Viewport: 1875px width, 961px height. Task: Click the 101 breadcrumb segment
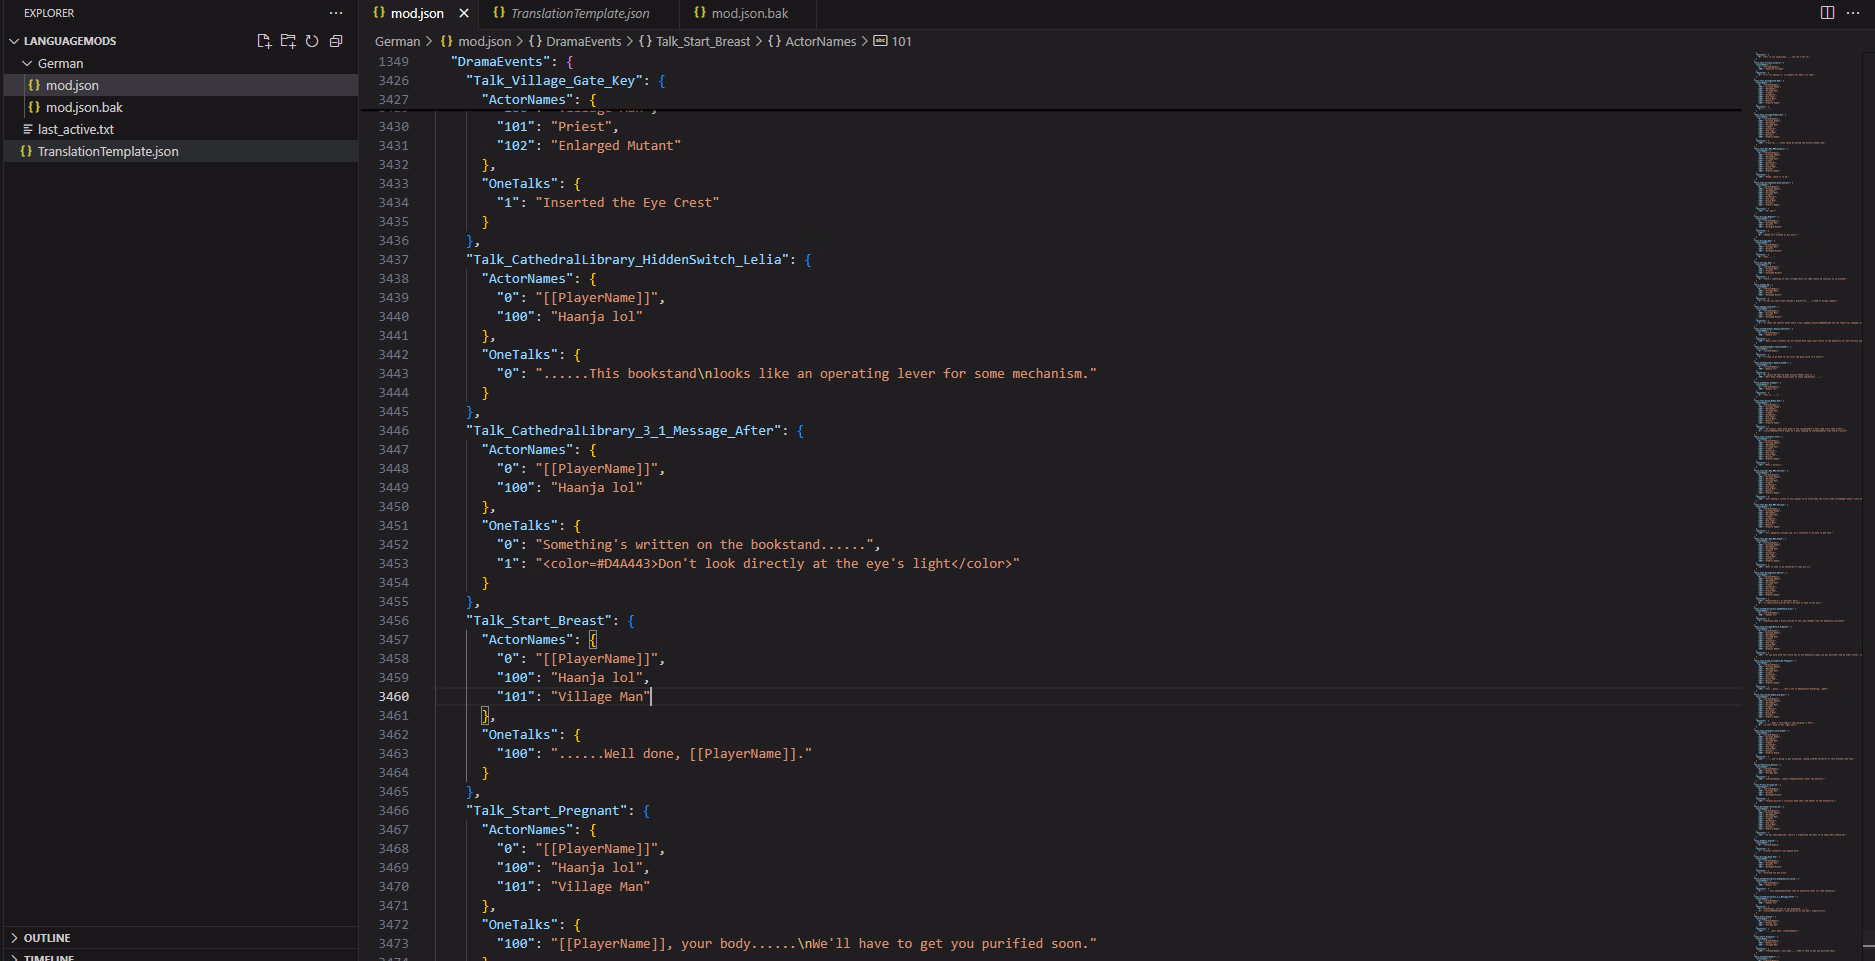[893, 41]
